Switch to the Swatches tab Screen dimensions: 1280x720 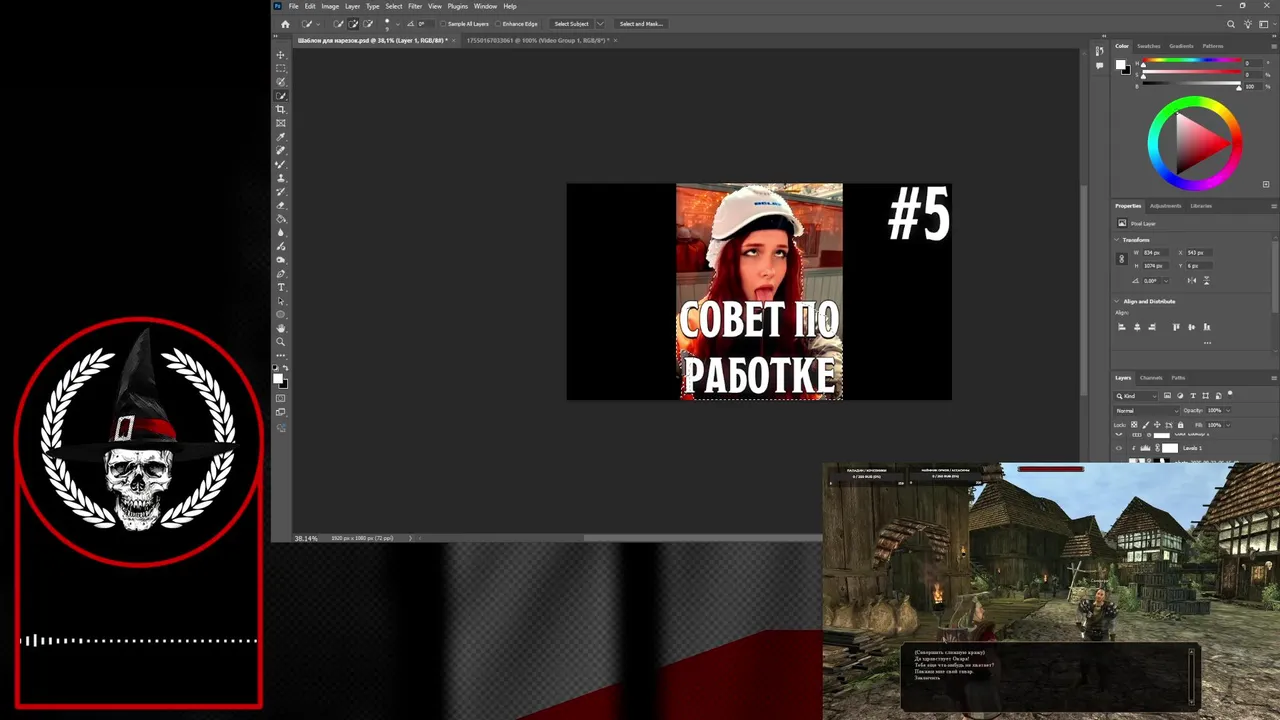pyautogui.click(x=1149, y=46)
